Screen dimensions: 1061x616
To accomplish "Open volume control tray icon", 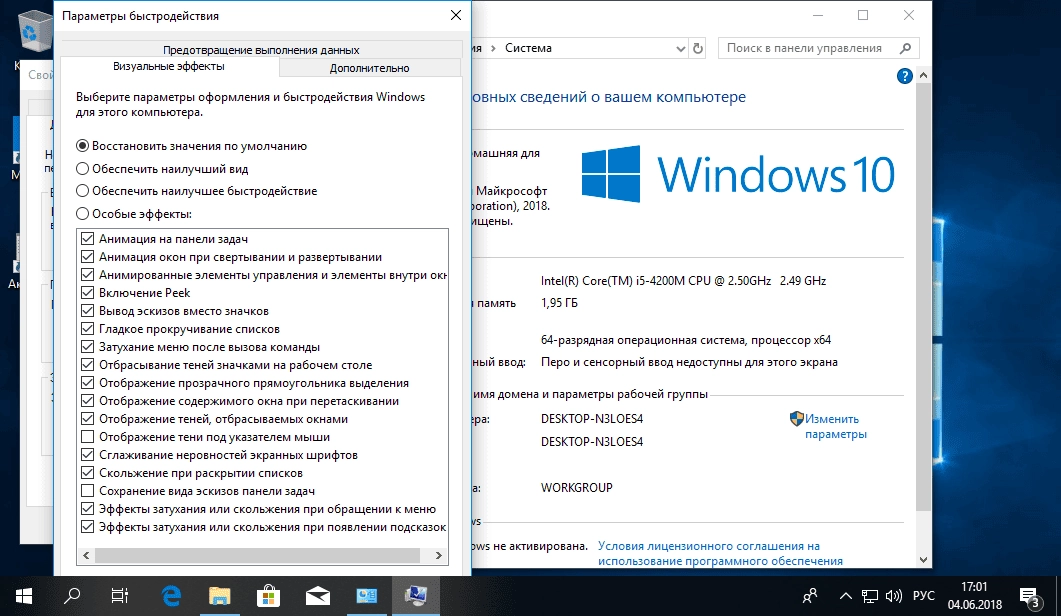I will (x=894, y=596).
